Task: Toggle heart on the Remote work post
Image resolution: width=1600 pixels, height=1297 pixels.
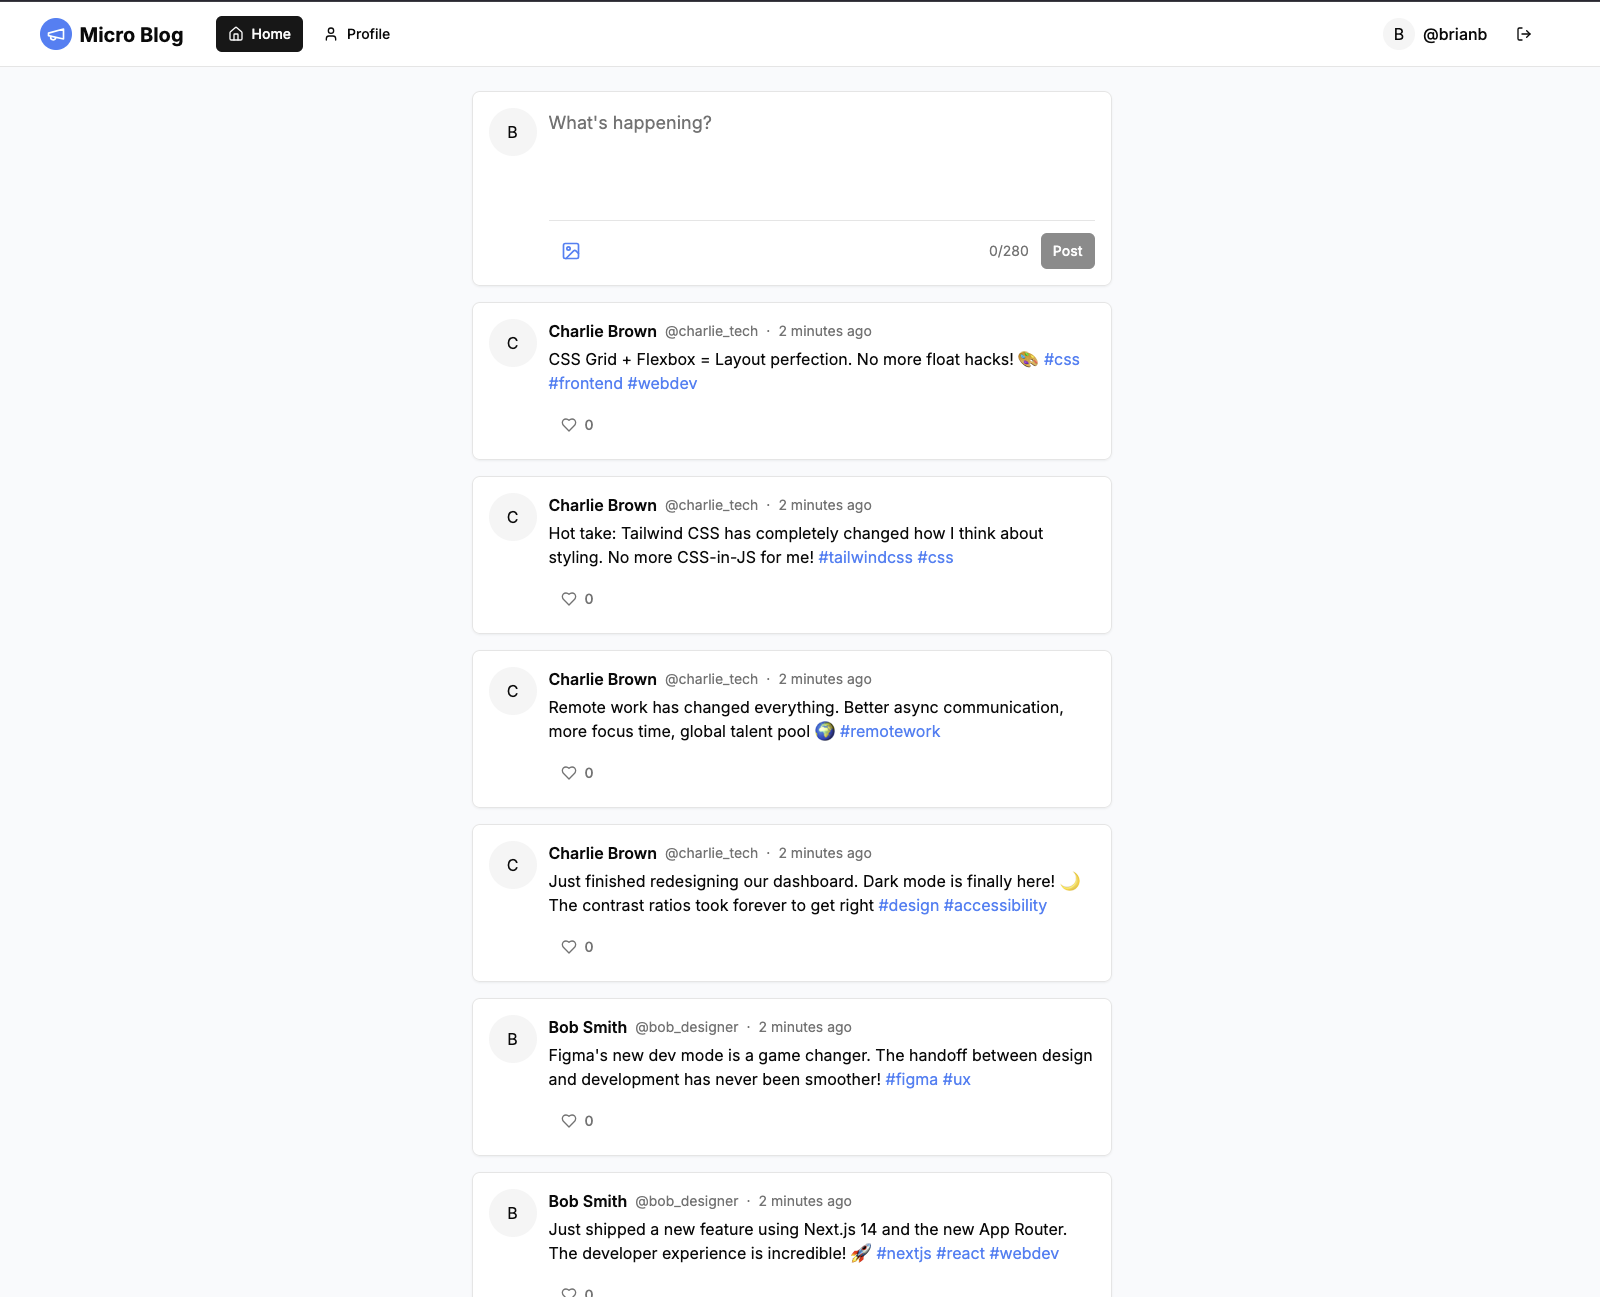Action: coord(569,773)
